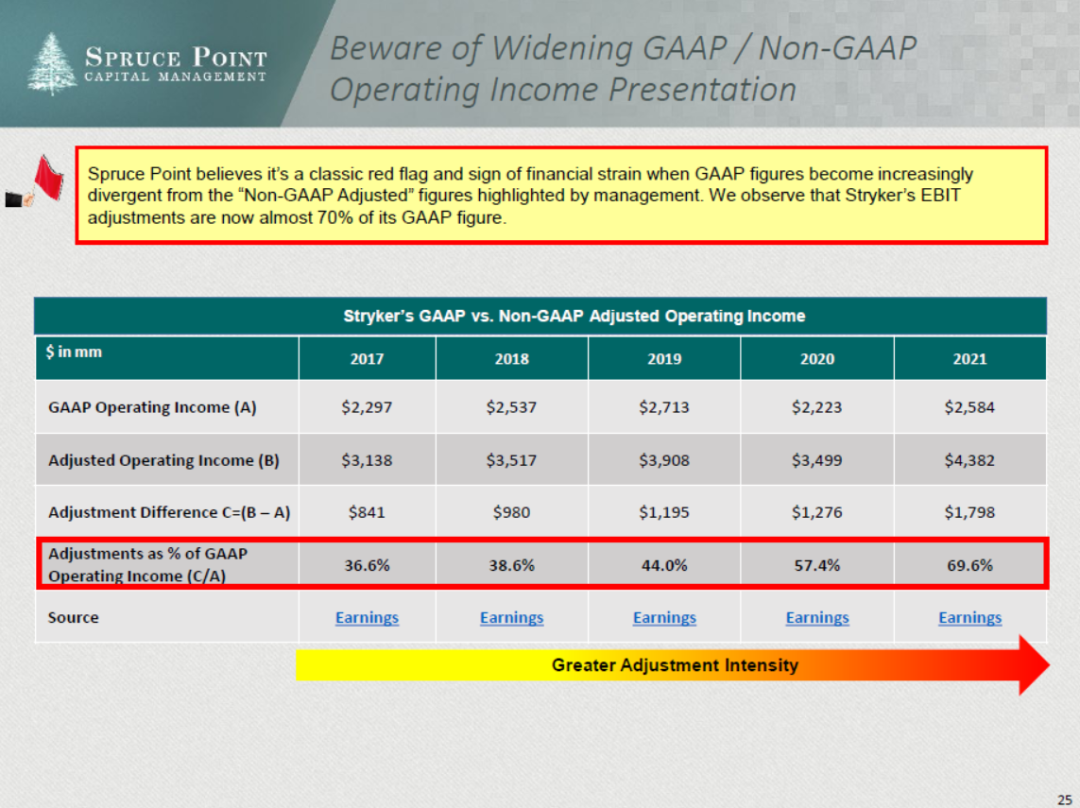Select the 38.6% percentage cell
The height and width of the screenshot is (808, 1080).
512,565
